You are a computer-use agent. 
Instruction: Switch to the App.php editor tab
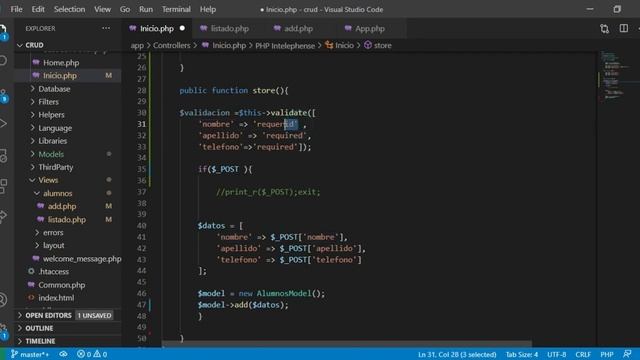369,29
